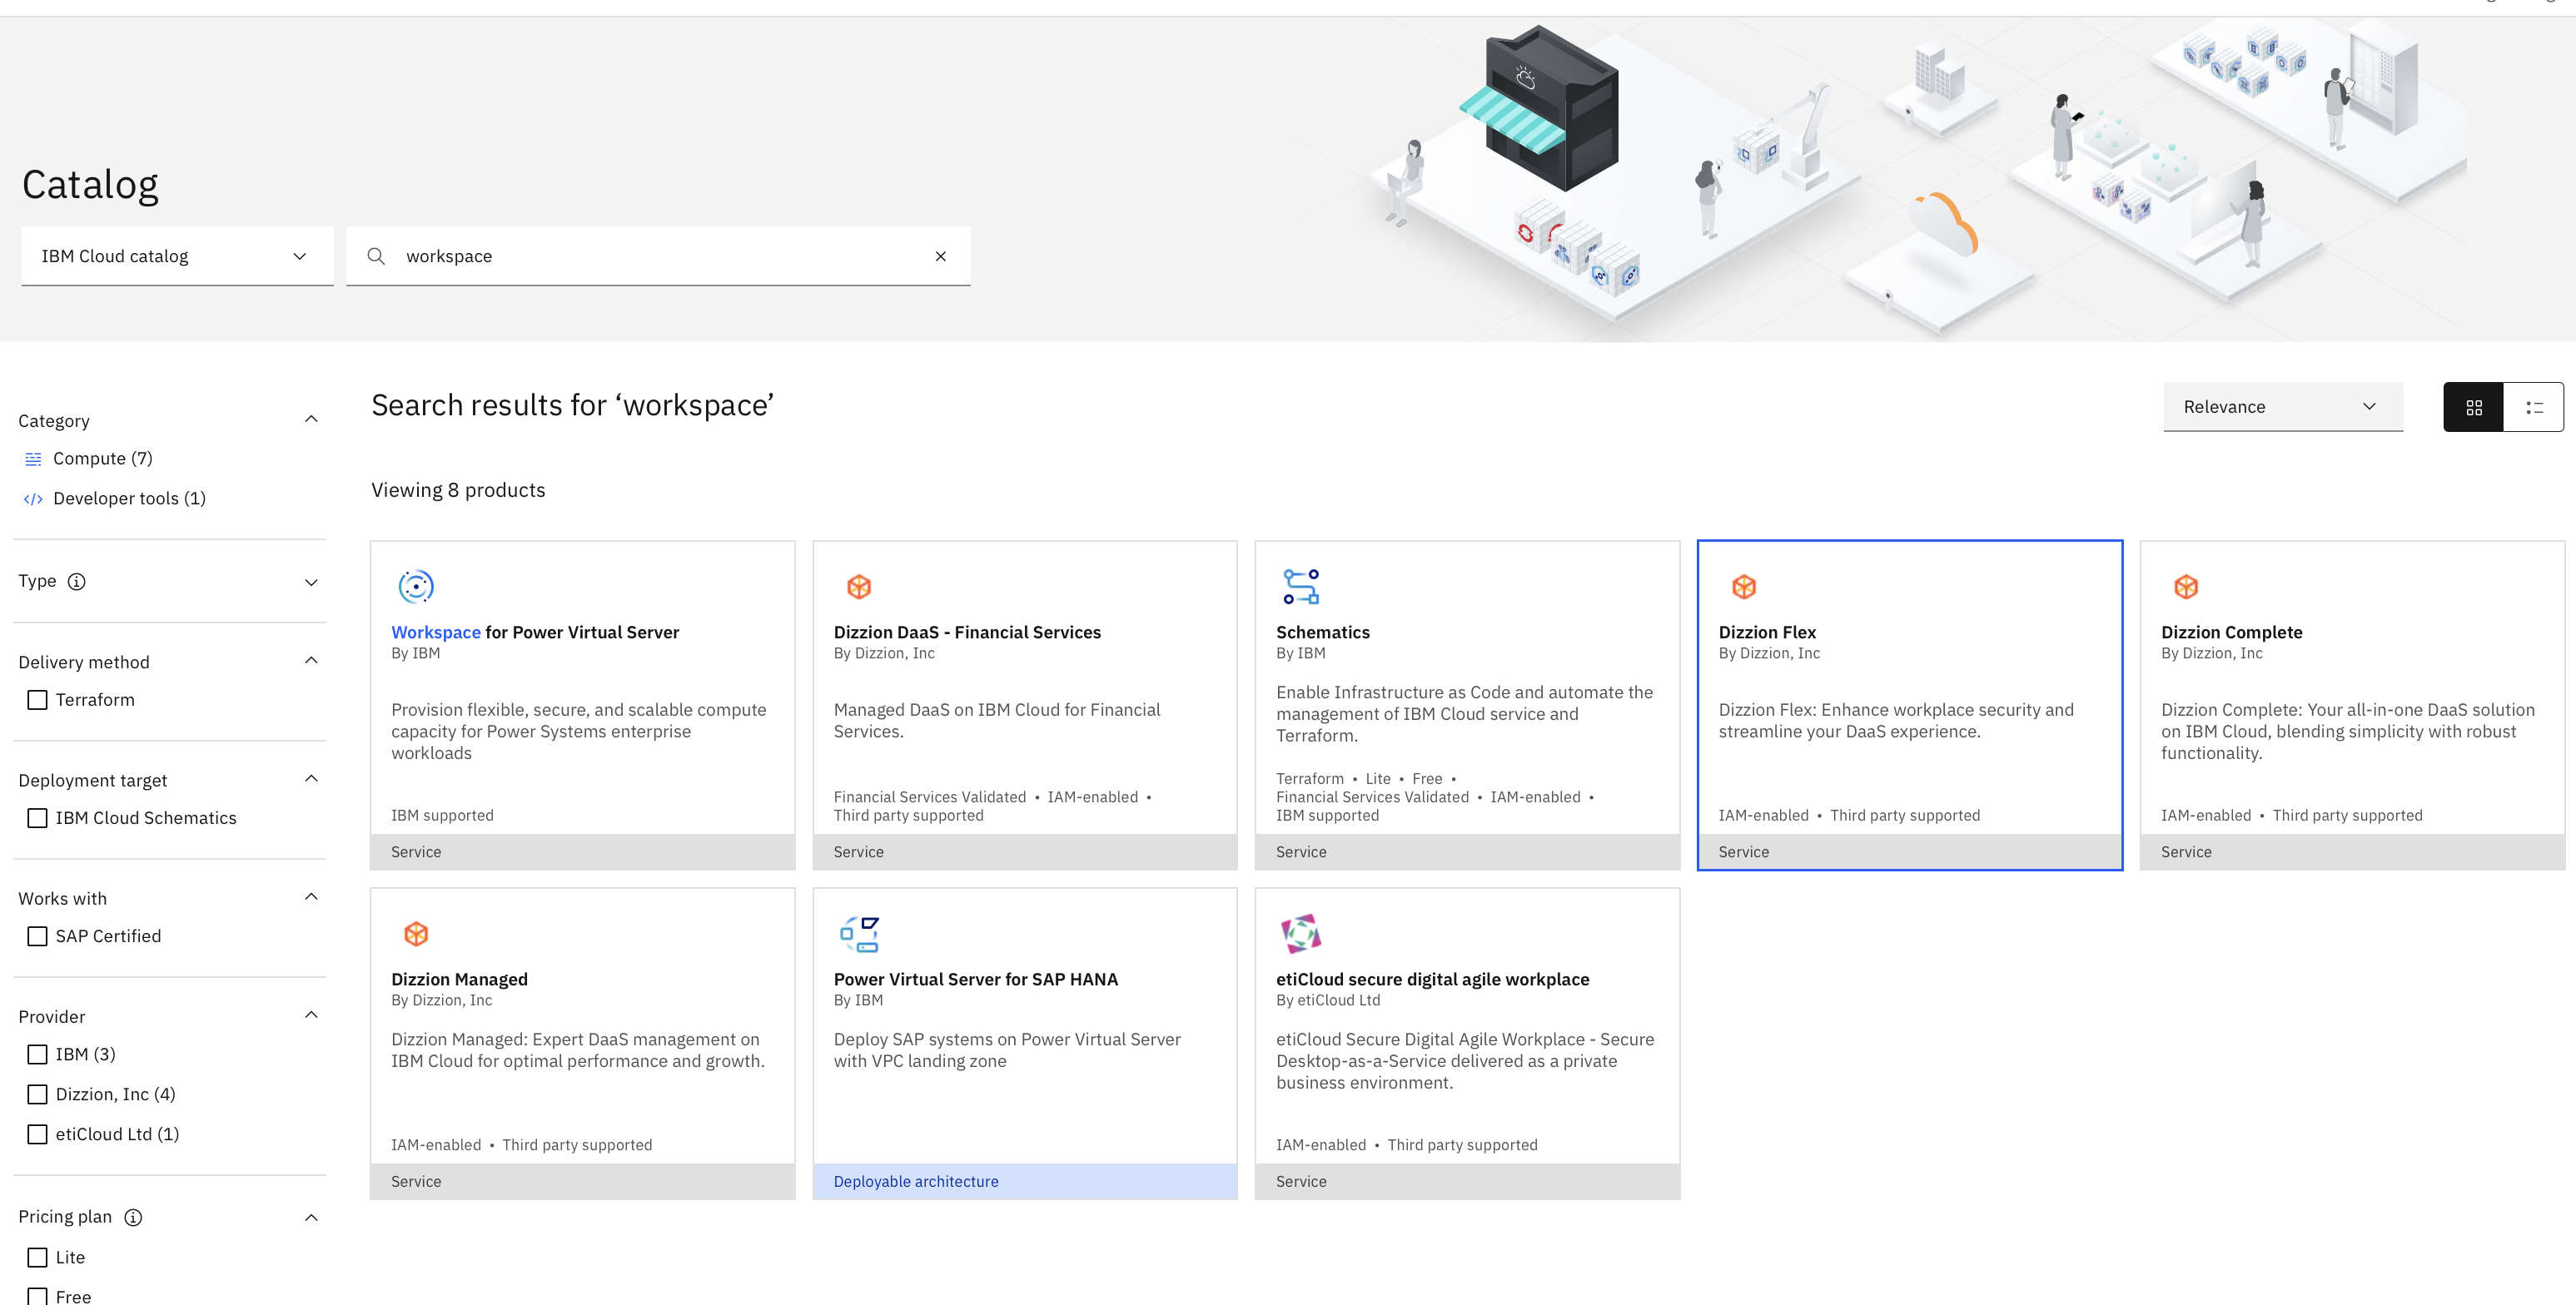Open the Dizzion Complete title
2576x1305 pixels.
(x=2231, y=632)
